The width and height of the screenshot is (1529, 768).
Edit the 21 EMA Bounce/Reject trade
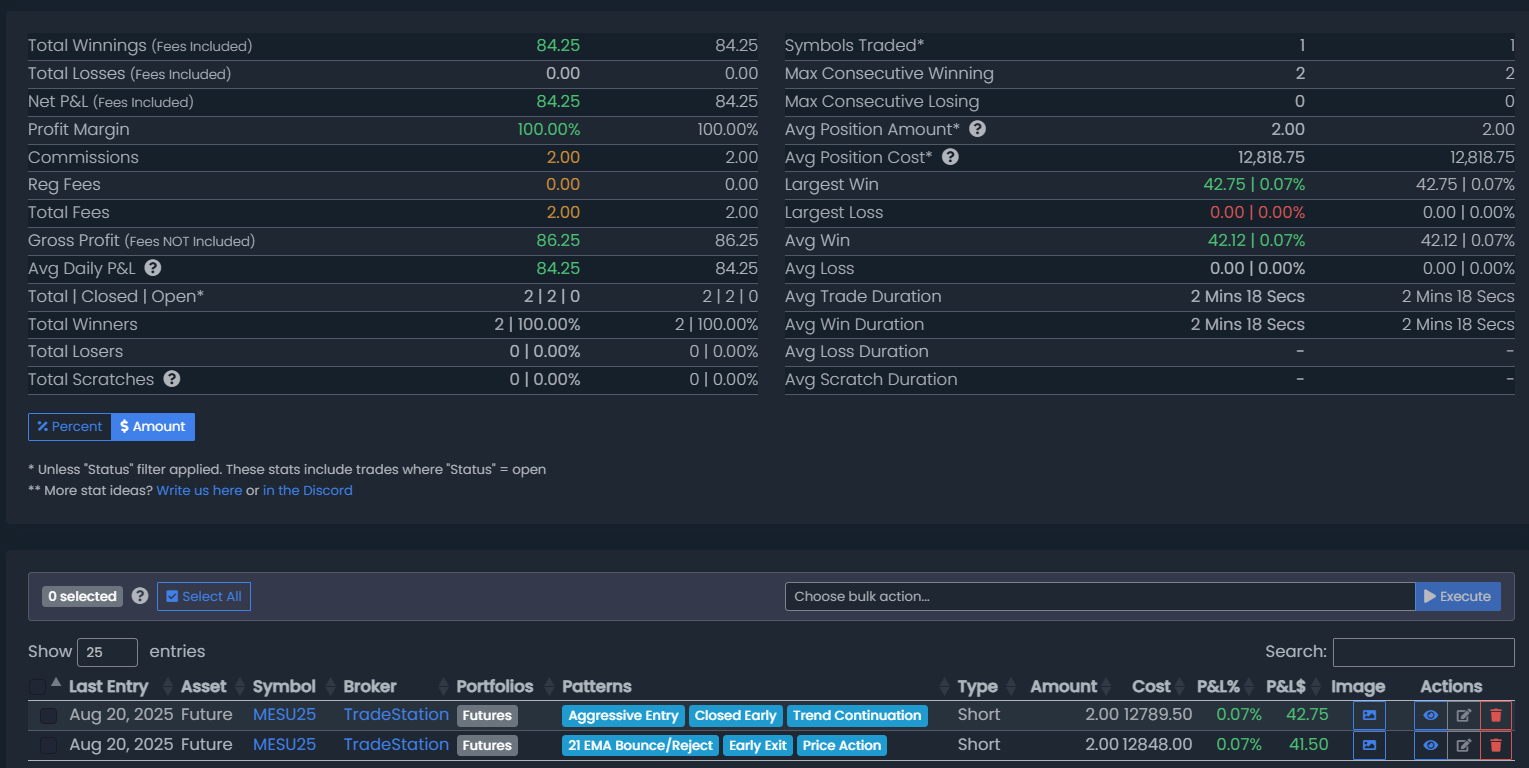1463,745
